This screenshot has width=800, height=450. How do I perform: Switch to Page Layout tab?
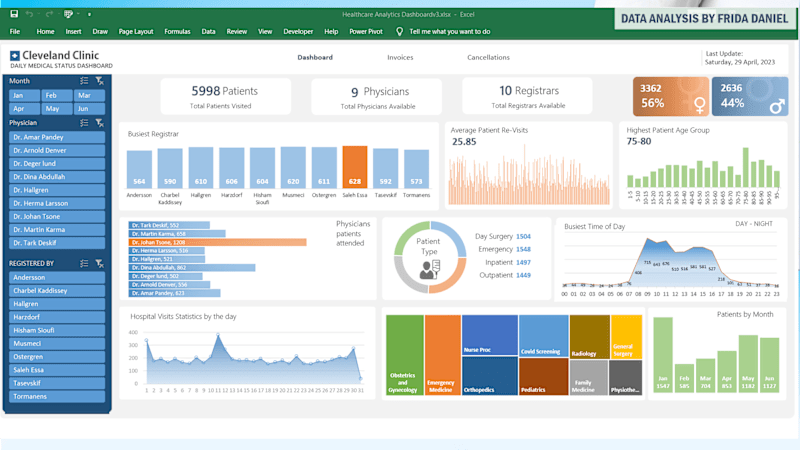[136, 32]
